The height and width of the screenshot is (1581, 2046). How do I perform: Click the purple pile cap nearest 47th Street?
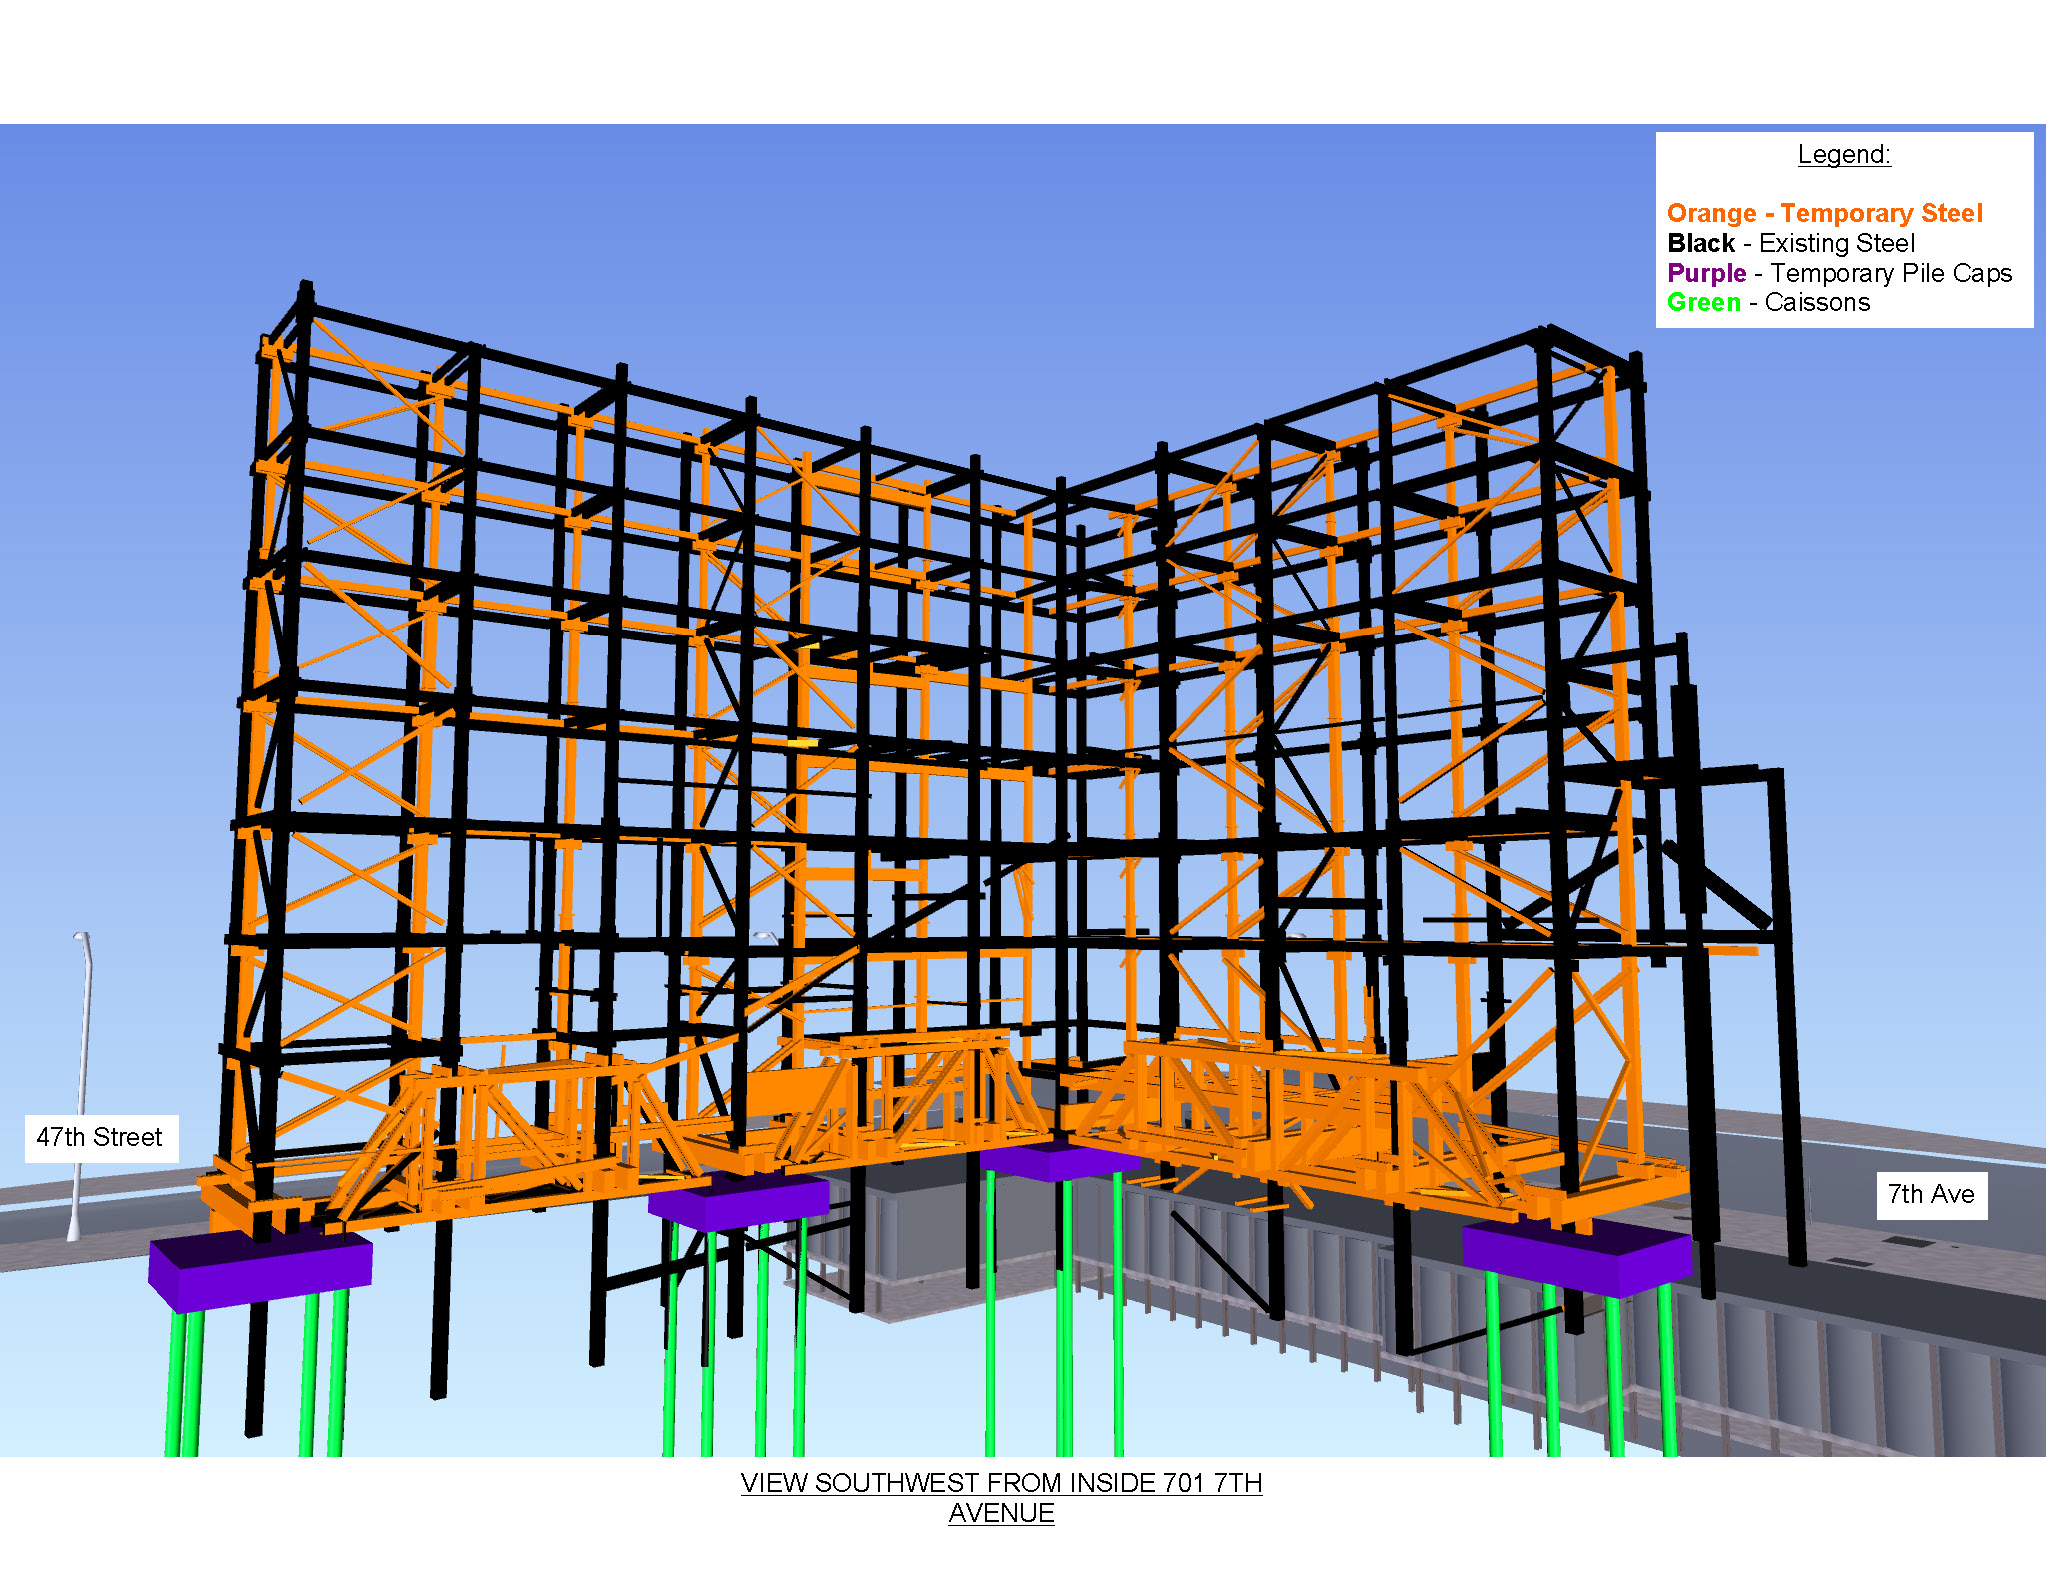point(260,1270)
